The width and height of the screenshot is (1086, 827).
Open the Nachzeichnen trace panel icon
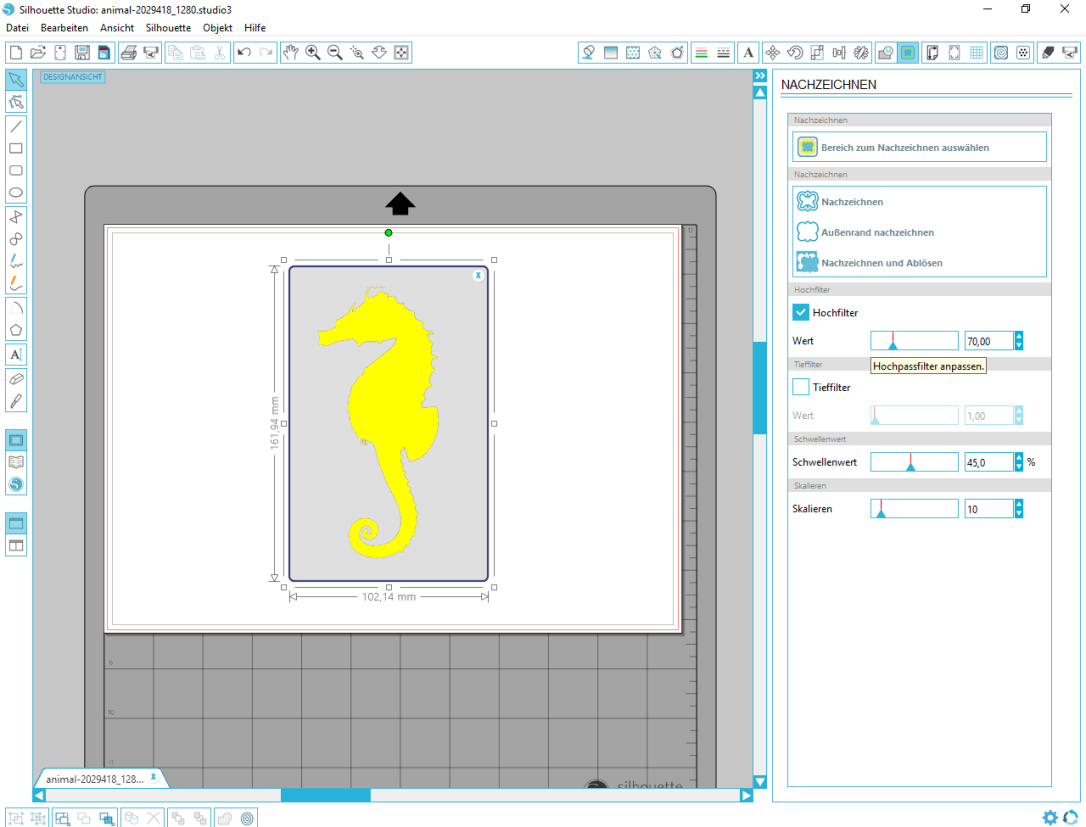coord(906,52)
